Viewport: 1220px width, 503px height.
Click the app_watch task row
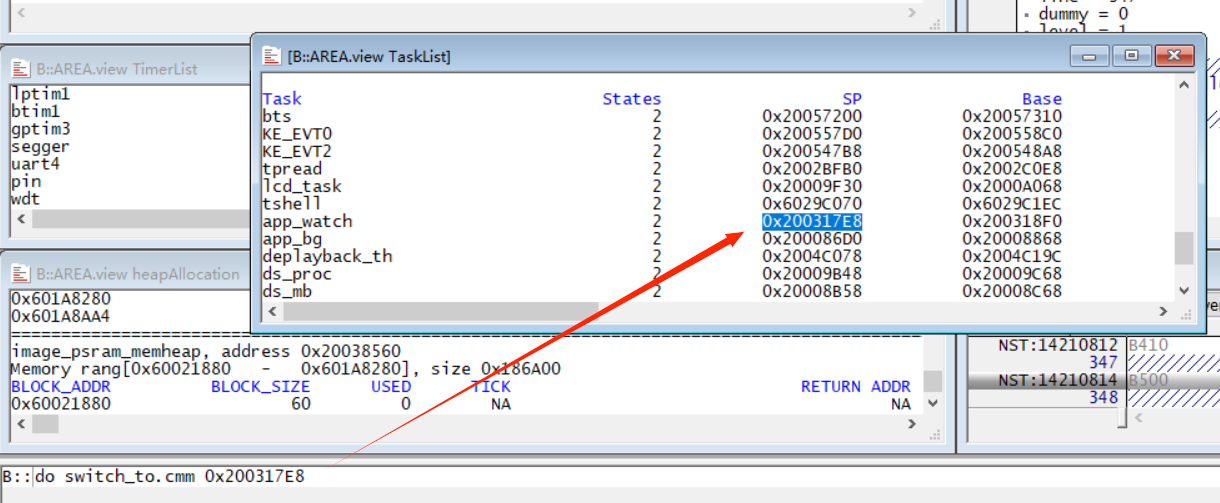click(x=662, y=221)
